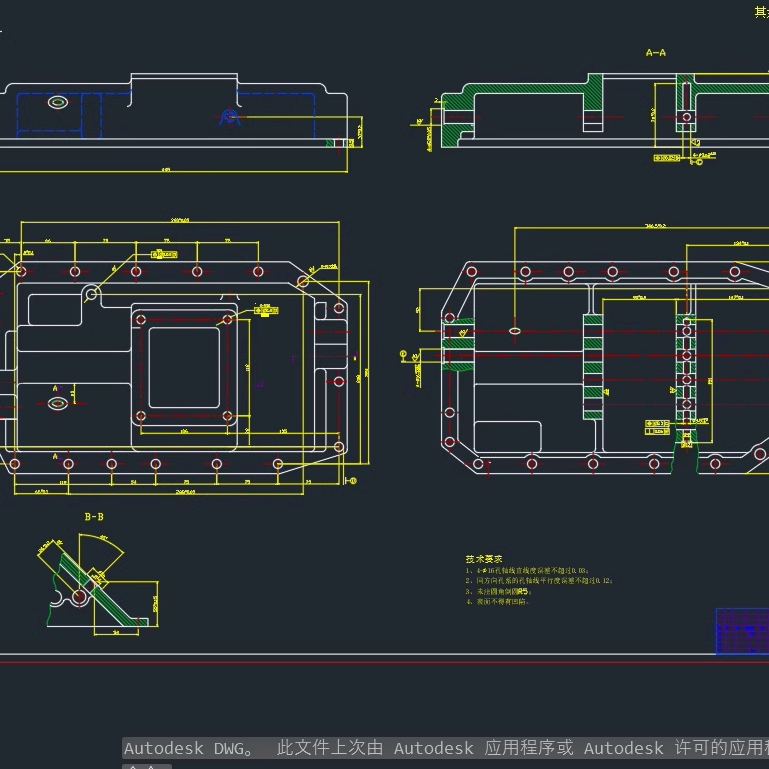Viewport: 769px width, 769px height.
Task: Click the command prompt box below the message
Action: pyautogui.click(x=147, y=766)
